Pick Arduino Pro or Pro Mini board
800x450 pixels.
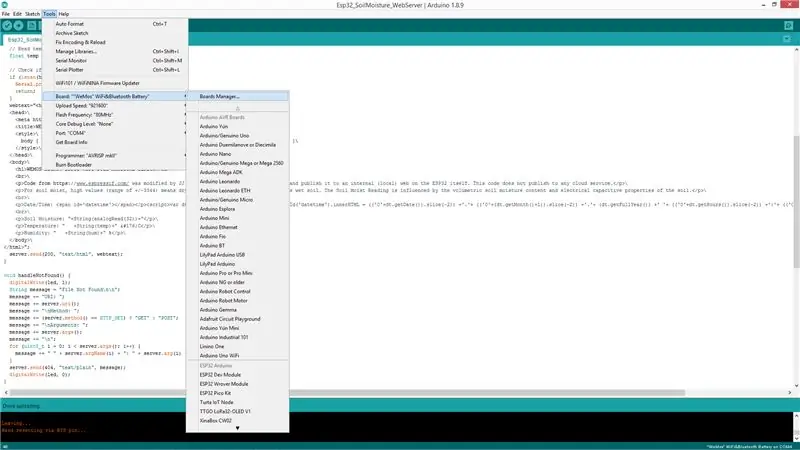[x=237, y=273]
